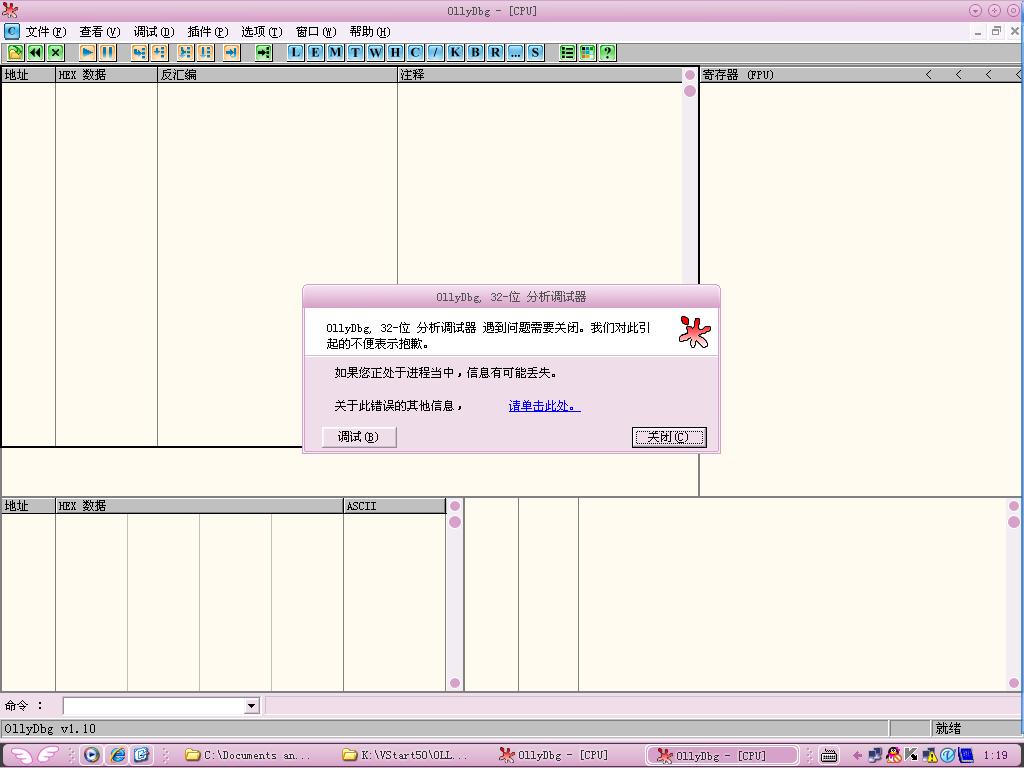Click the Open file toolbar icon
1024x768 pixels.
[x=15, y=53]
